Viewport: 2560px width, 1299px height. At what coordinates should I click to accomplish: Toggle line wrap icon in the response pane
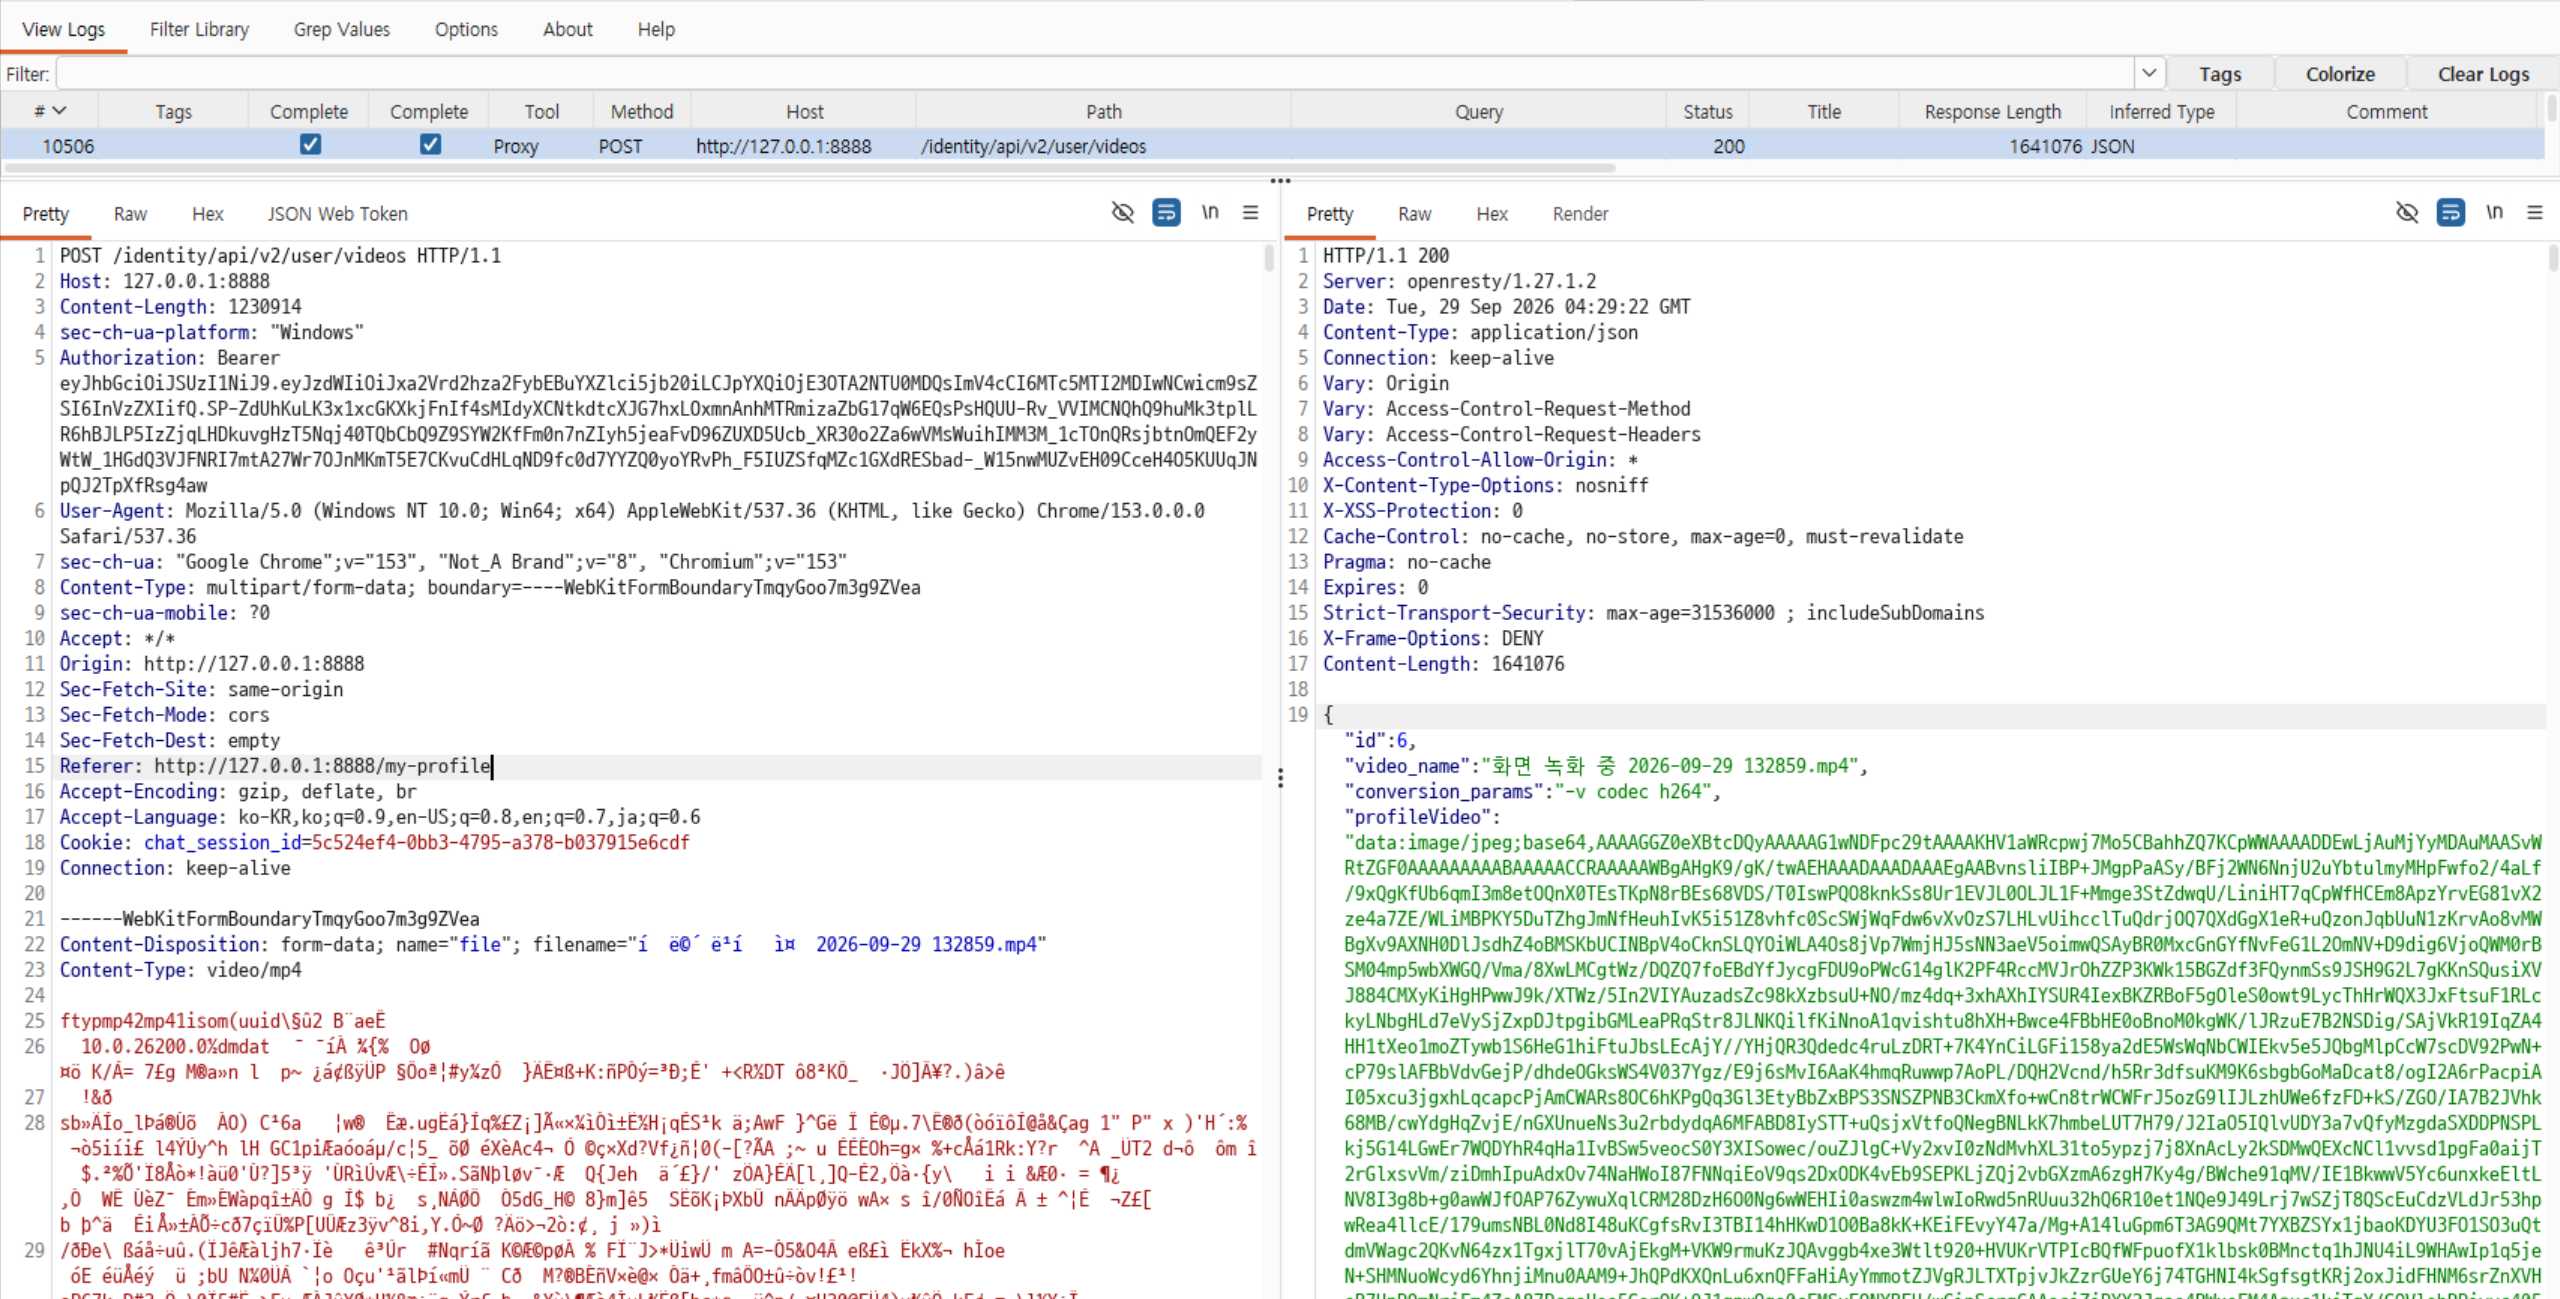click(2450, 212)
